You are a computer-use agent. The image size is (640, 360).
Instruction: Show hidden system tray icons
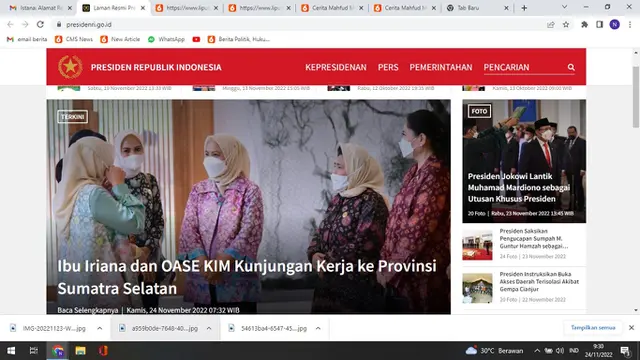[537, 351]
